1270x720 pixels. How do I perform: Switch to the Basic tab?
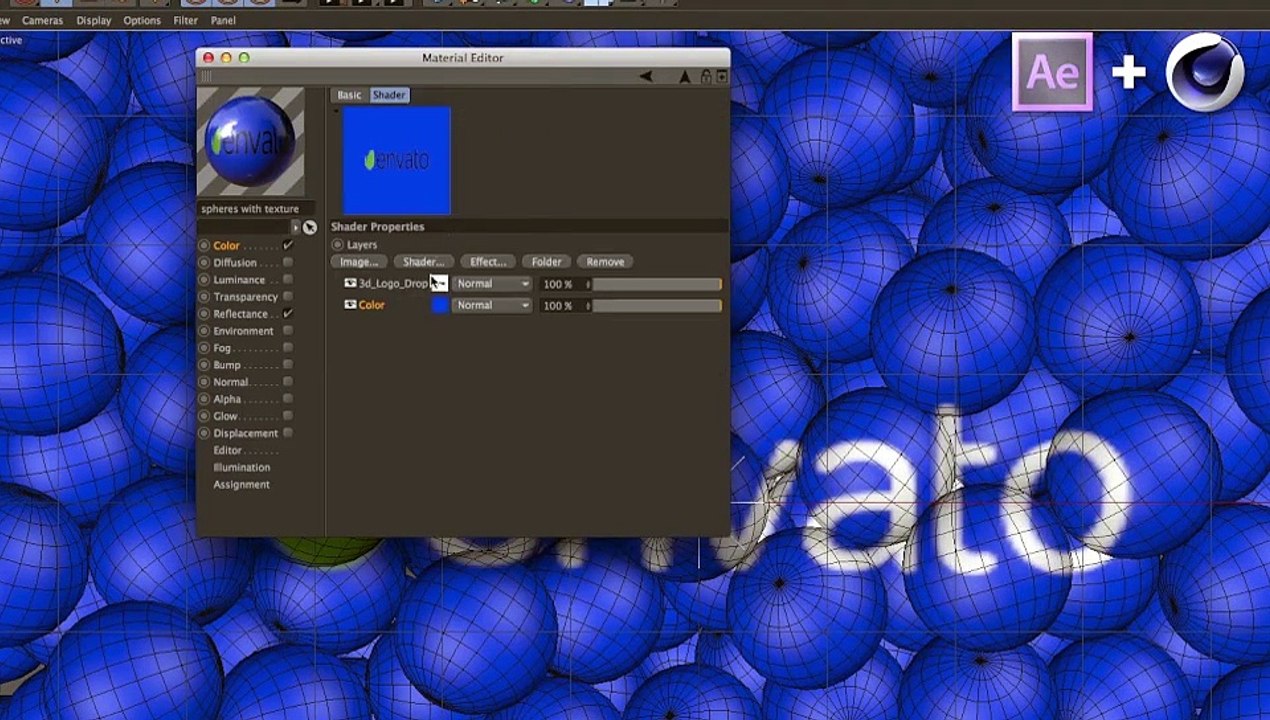[349, 95]
